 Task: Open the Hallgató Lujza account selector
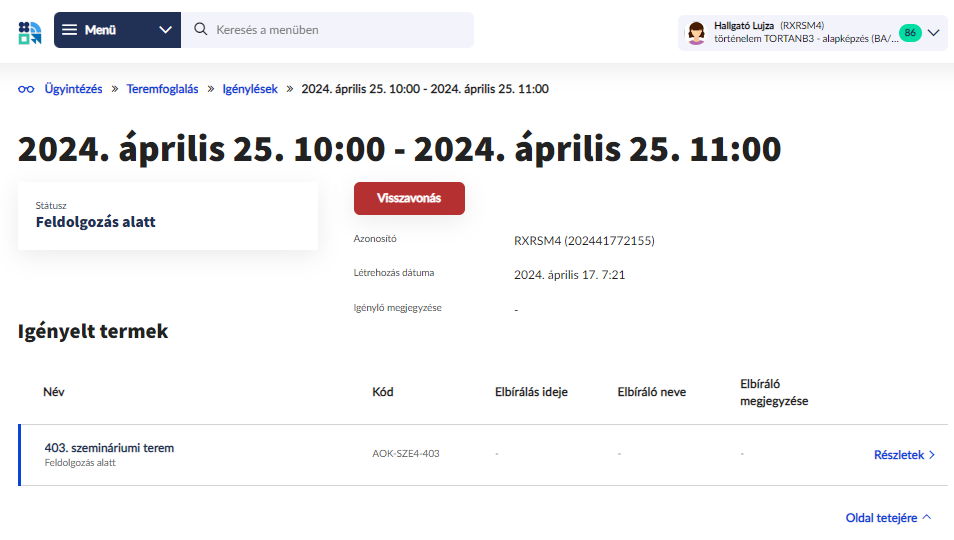(790, 32)
